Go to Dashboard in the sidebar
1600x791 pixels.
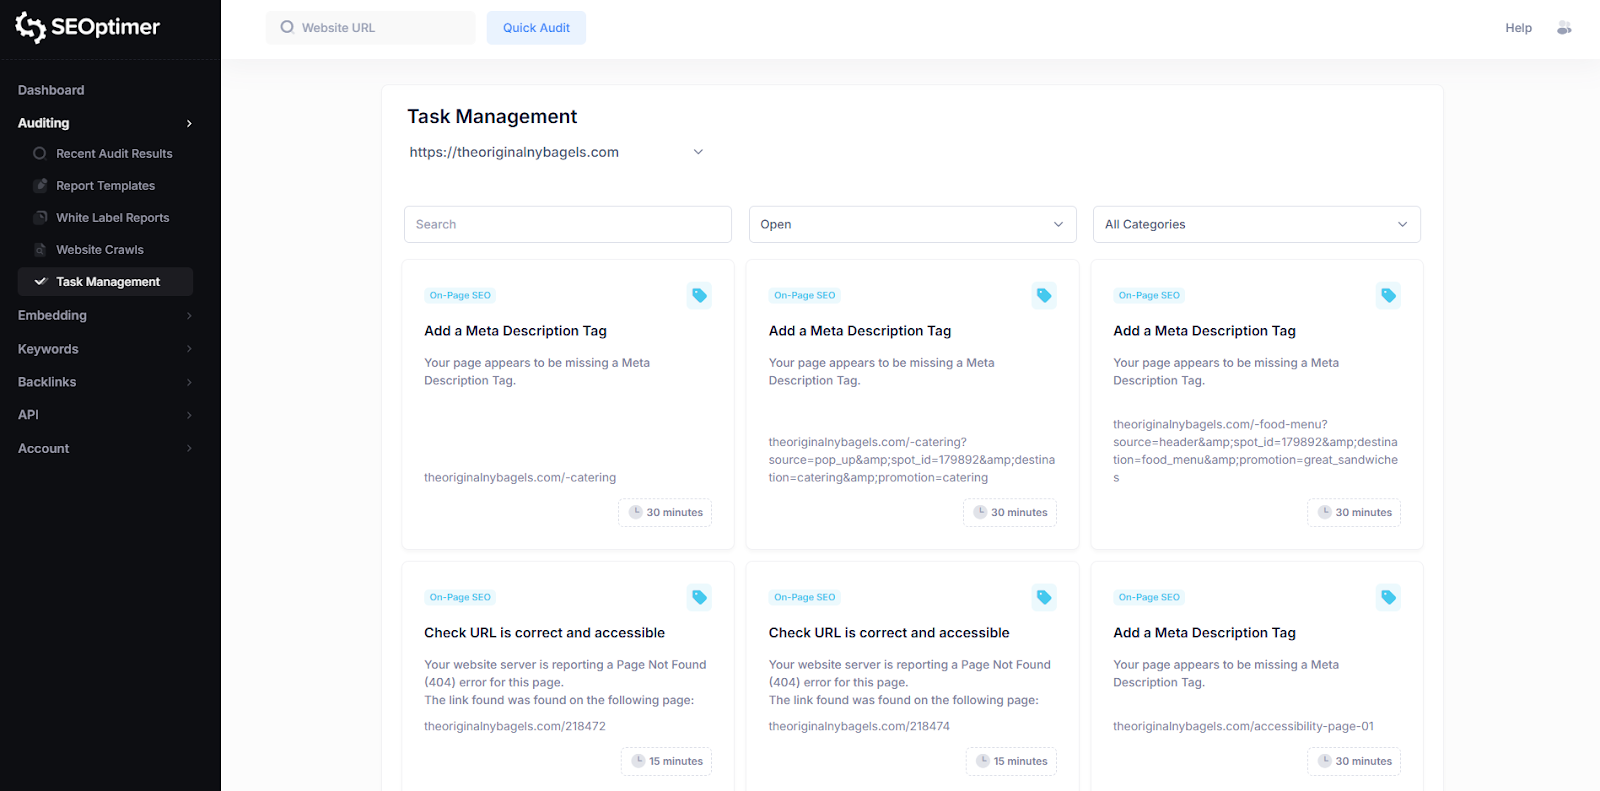51,90
